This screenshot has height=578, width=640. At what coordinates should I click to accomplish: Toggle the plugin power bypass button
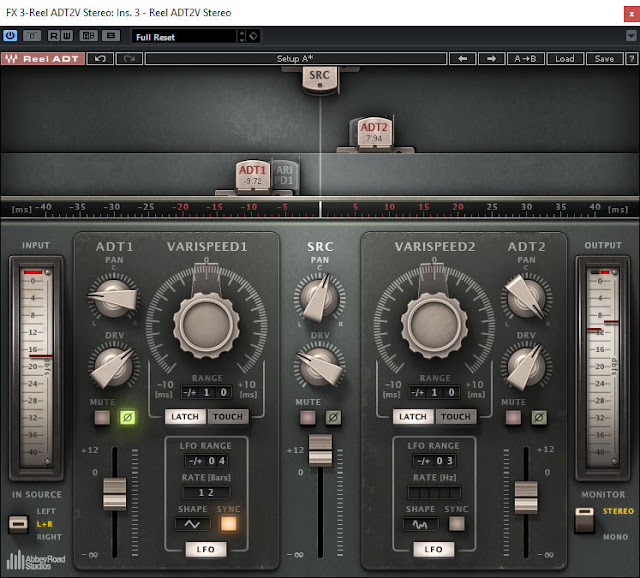[10, 36]
